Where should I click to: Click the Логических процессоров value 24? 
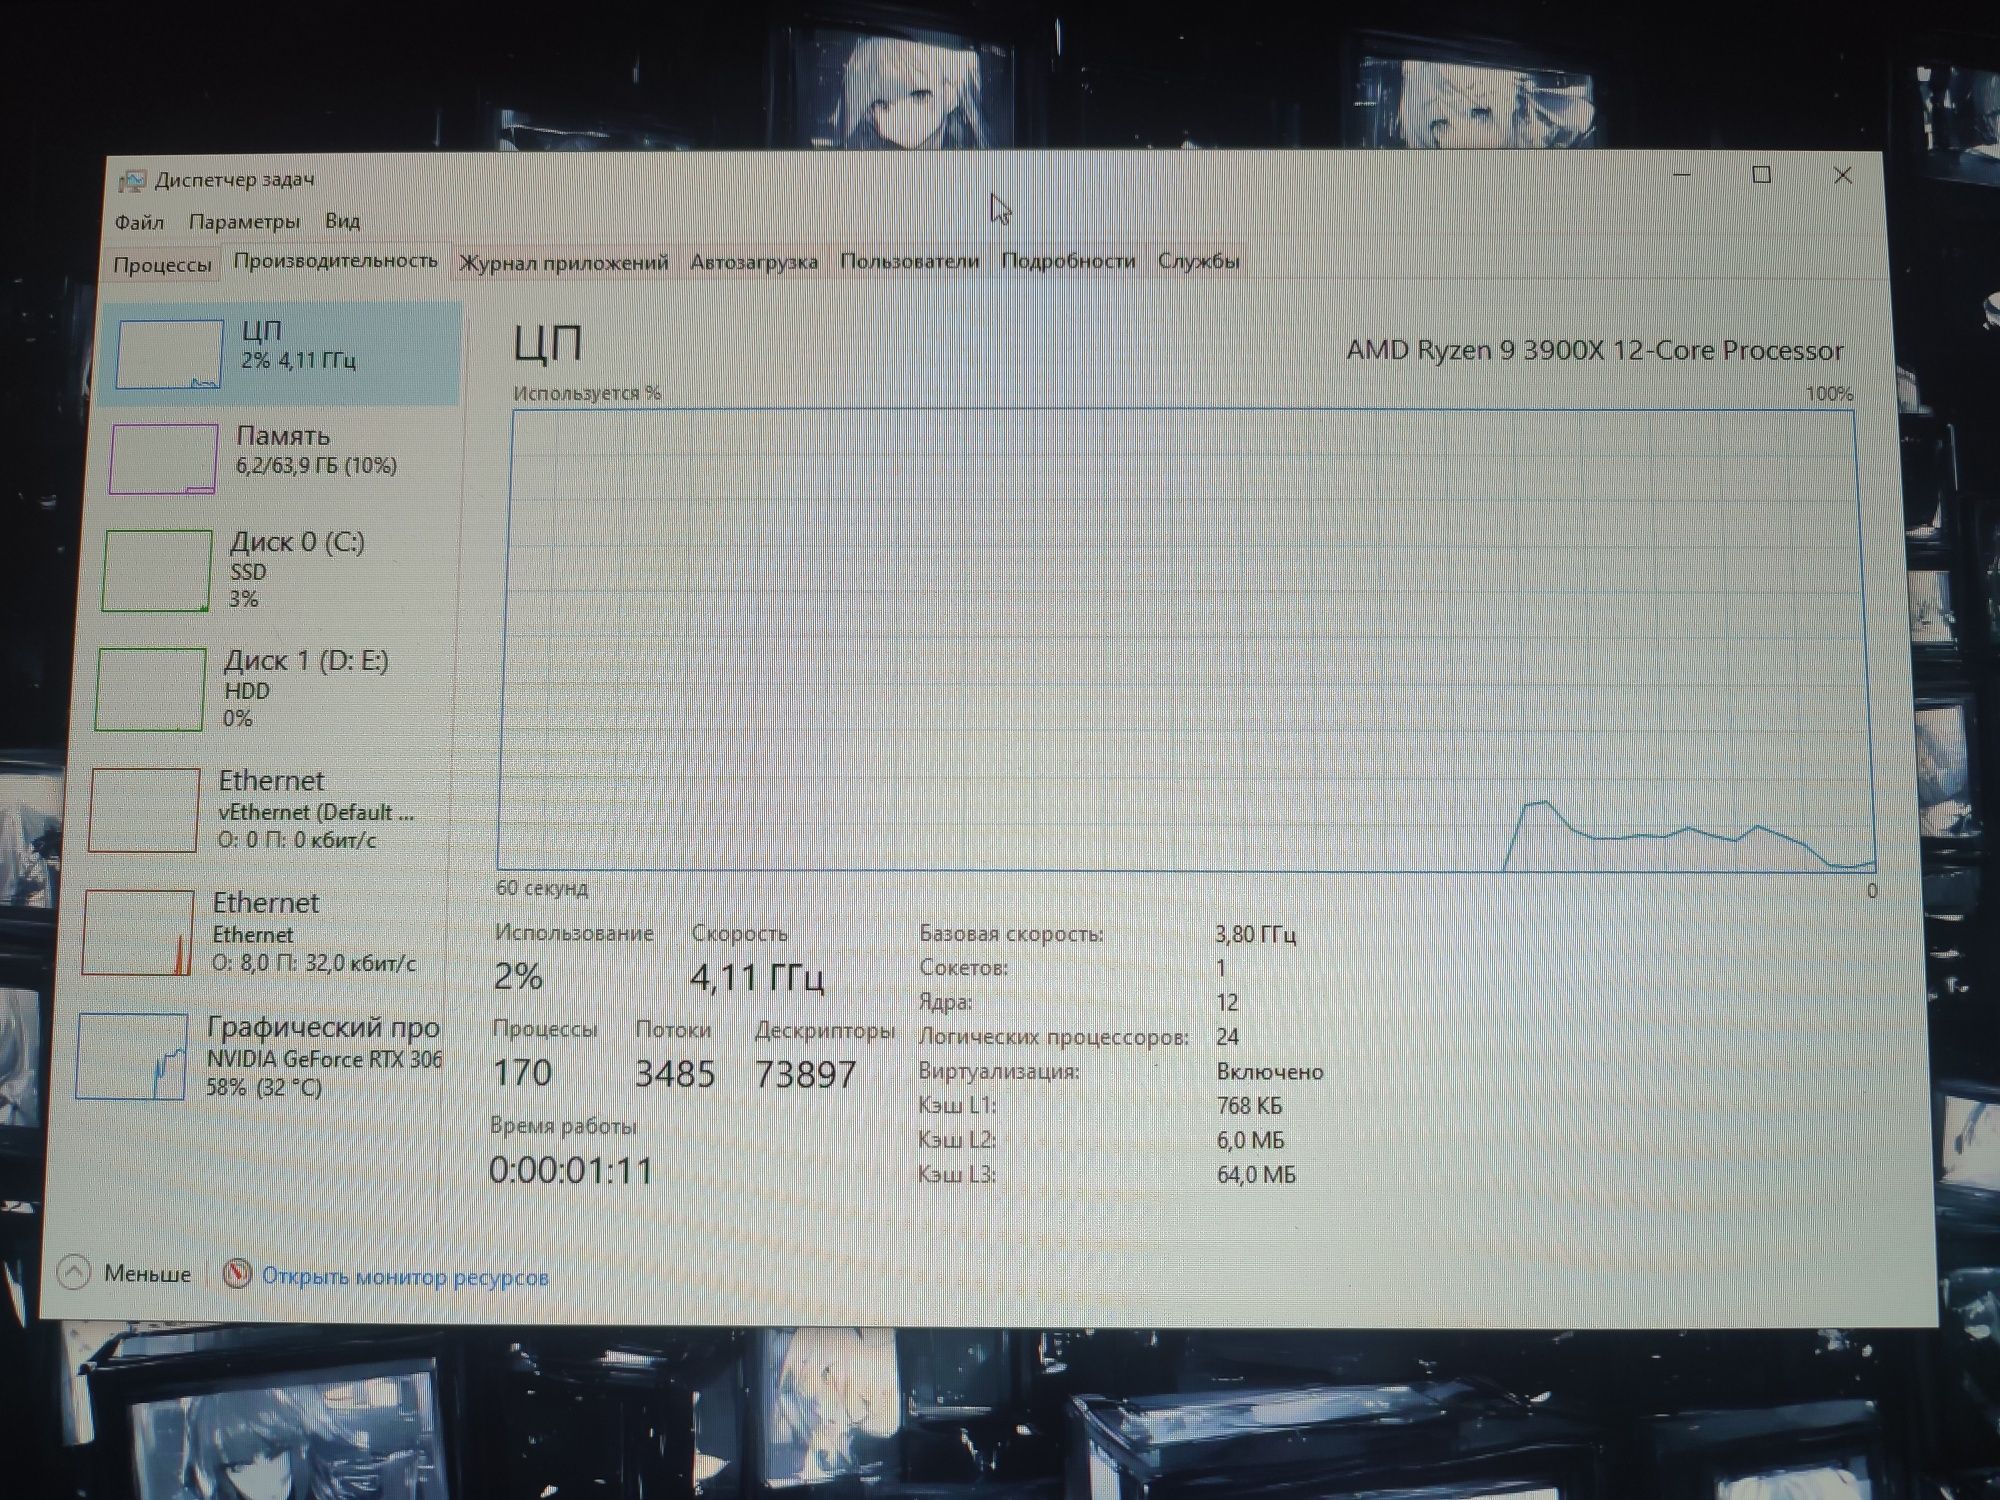(x=1228, y=1037)
